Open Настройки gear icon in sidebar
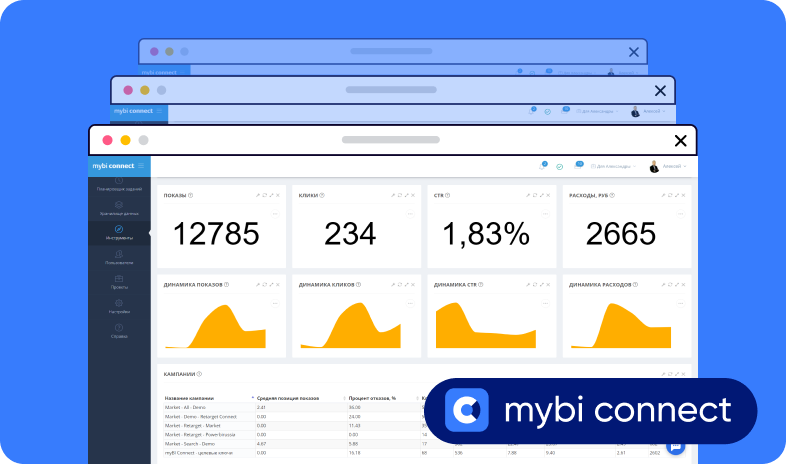Screen dimensions: 786x464 (119, 303)
